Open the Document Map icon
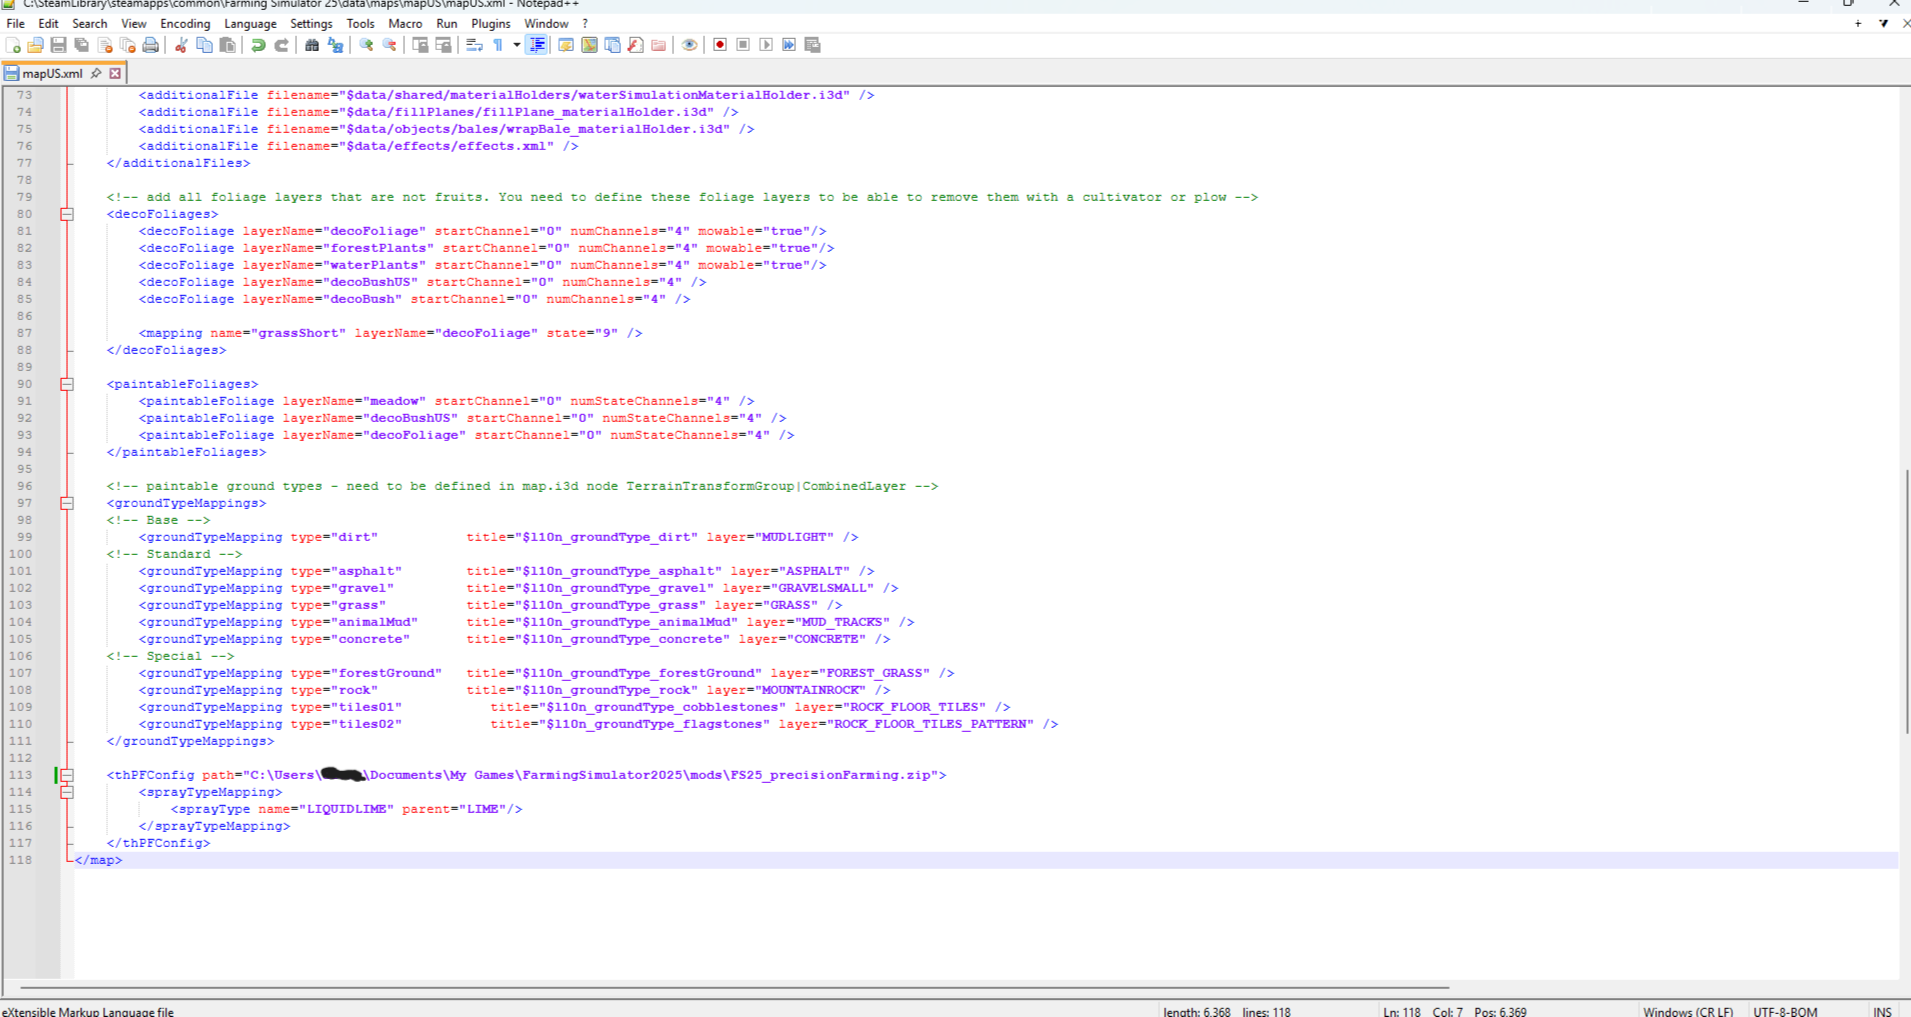 (x=589, y=45)
